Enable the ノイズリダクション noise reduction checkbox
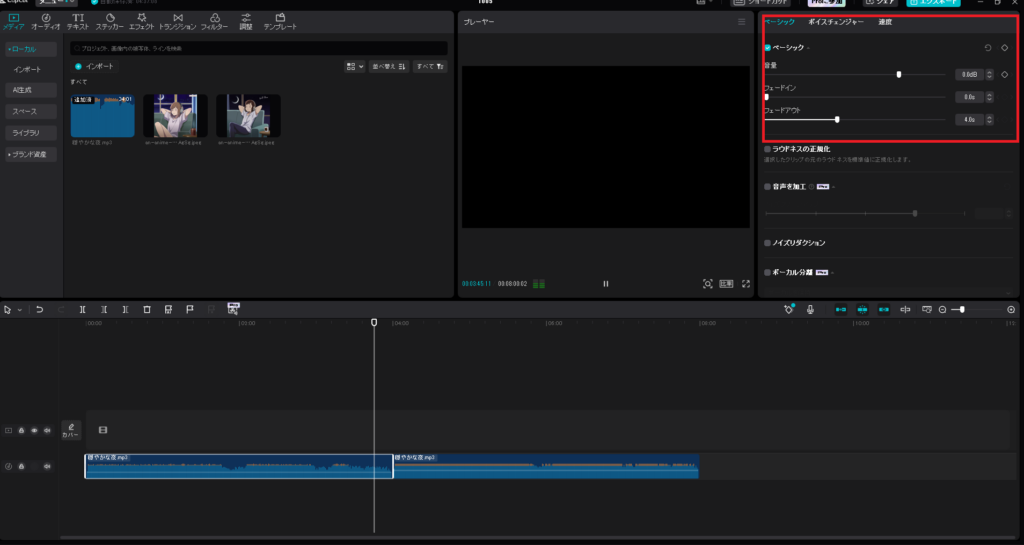 [767, 243]
